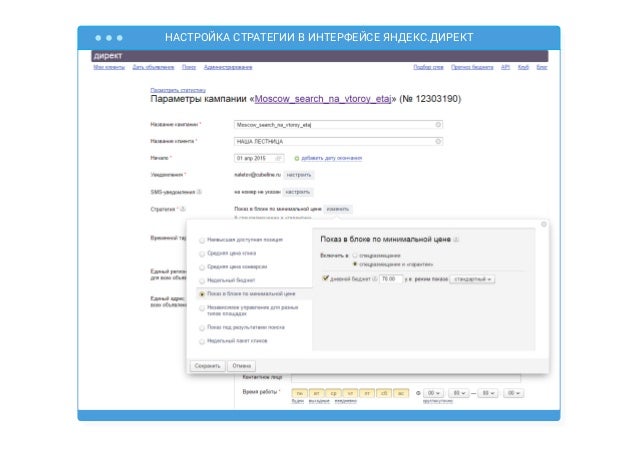Open 'Мои клиенты' top menu link

(x=109, y=68)
